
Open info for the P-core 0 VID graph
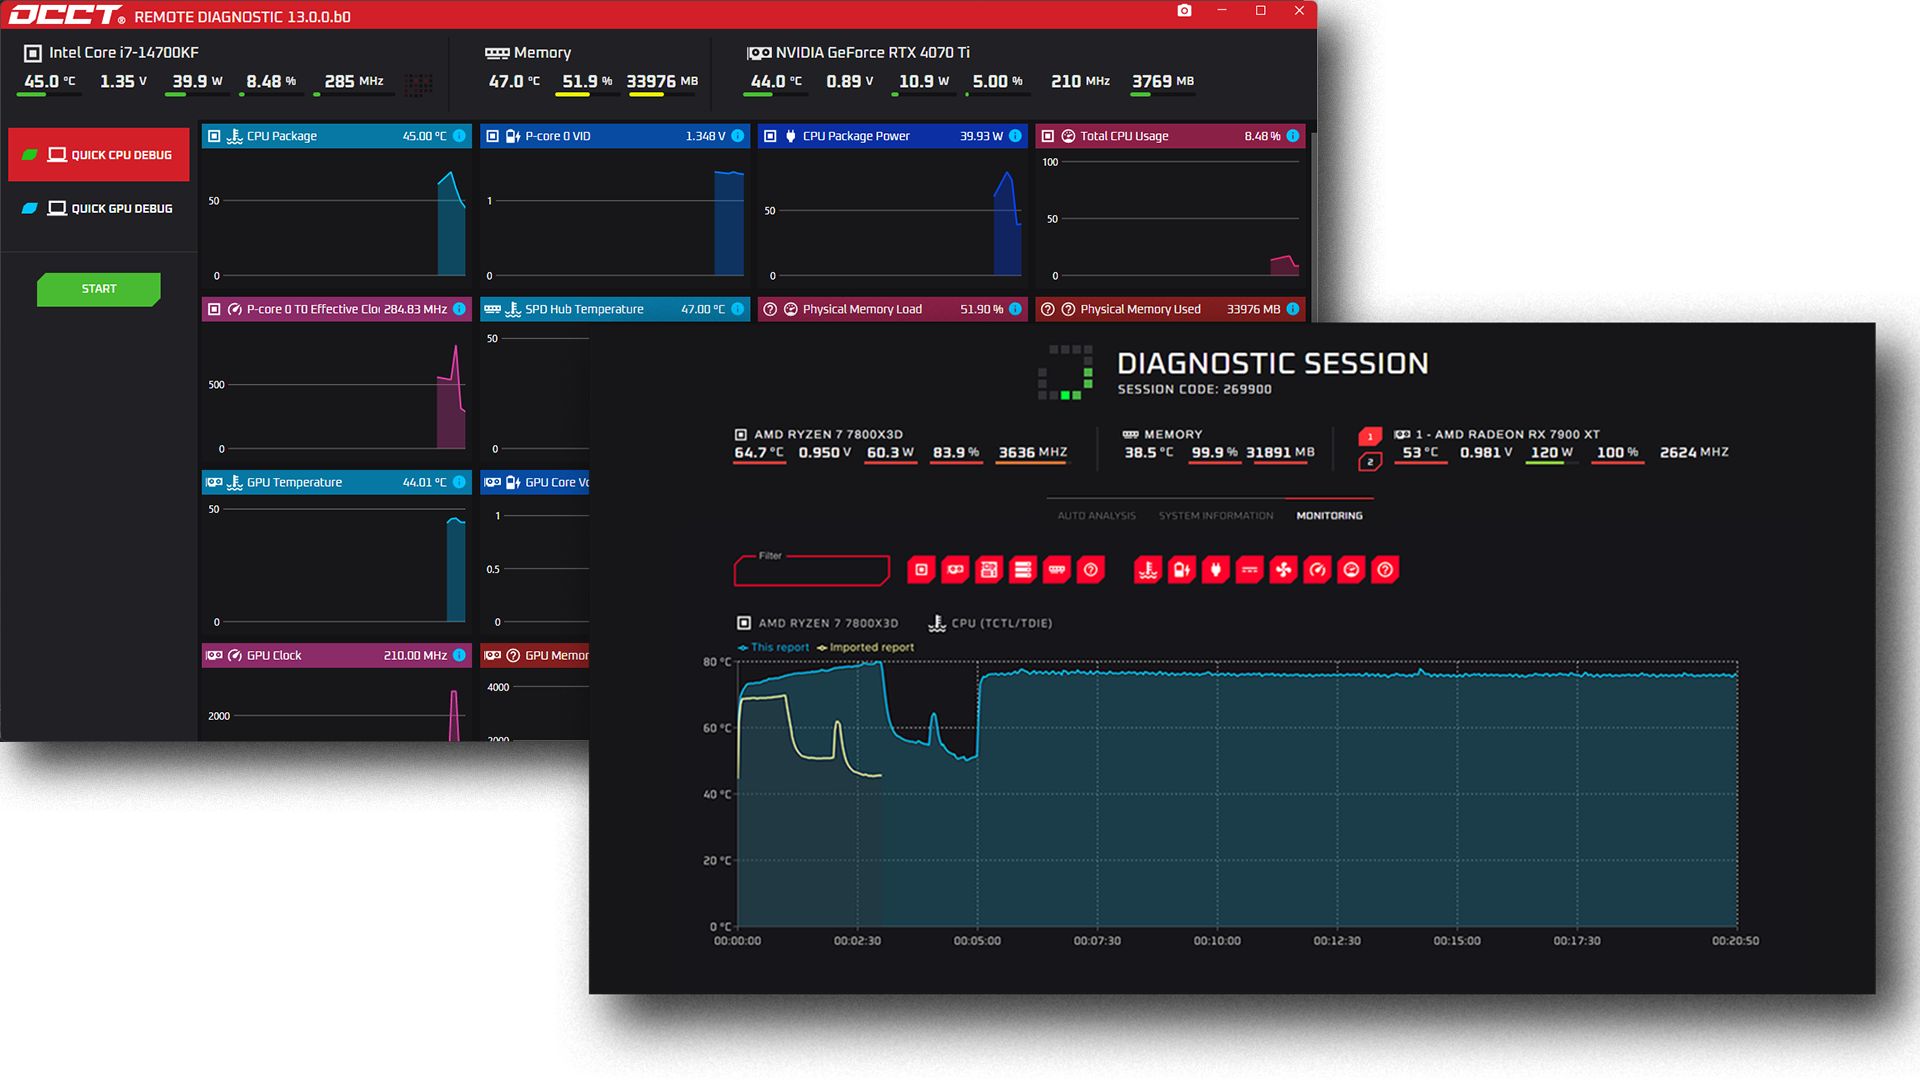pyautogui.click(x=738, y=136)
